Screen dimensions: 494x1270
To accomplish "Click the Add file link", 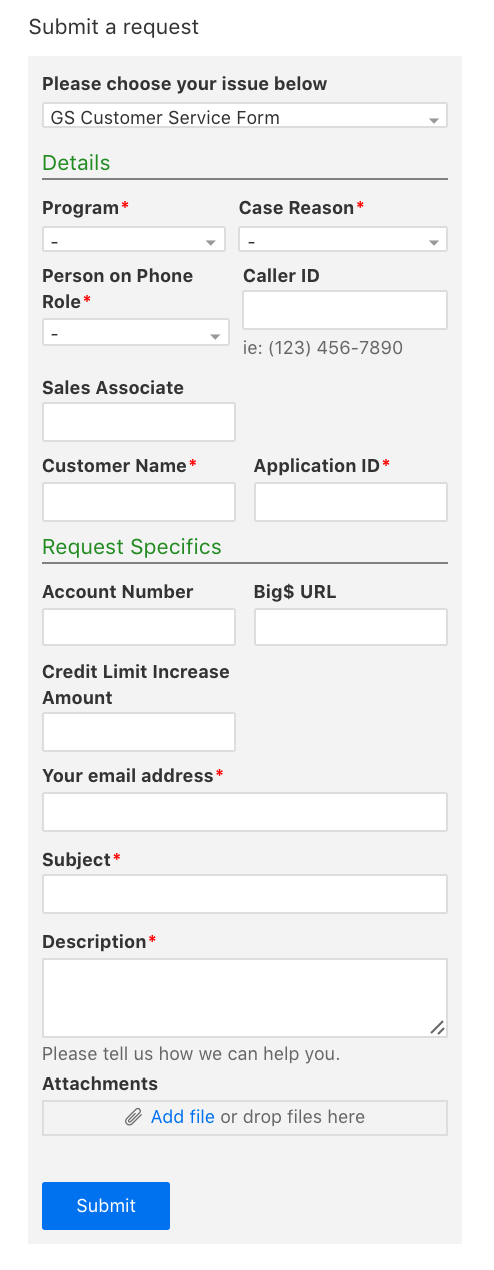I will (x=183, y=1117).
